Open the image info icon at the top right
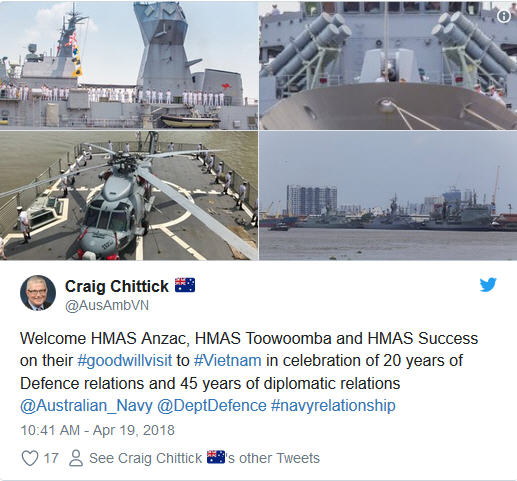 (x=504, y=16)
